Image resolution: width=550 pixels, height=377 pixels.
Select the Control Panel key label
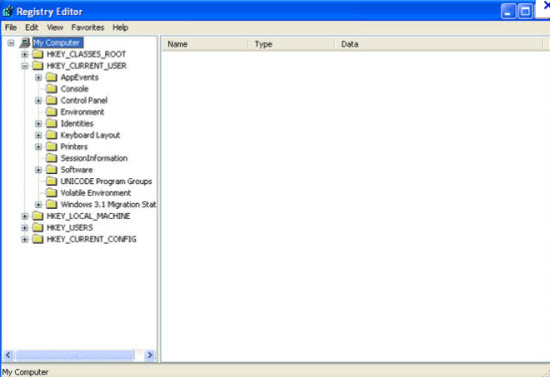[84, 101]
